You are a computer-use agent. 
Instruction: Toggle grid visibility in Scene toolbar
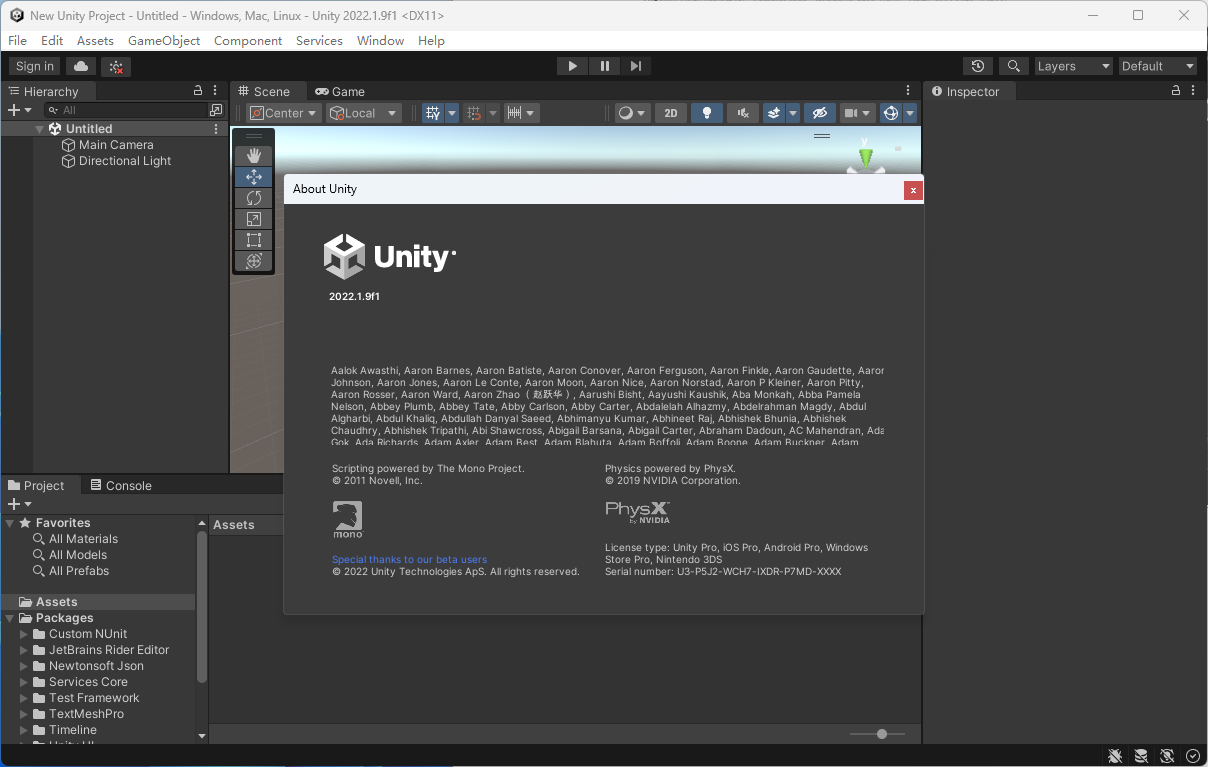click(x=433, y=113)
